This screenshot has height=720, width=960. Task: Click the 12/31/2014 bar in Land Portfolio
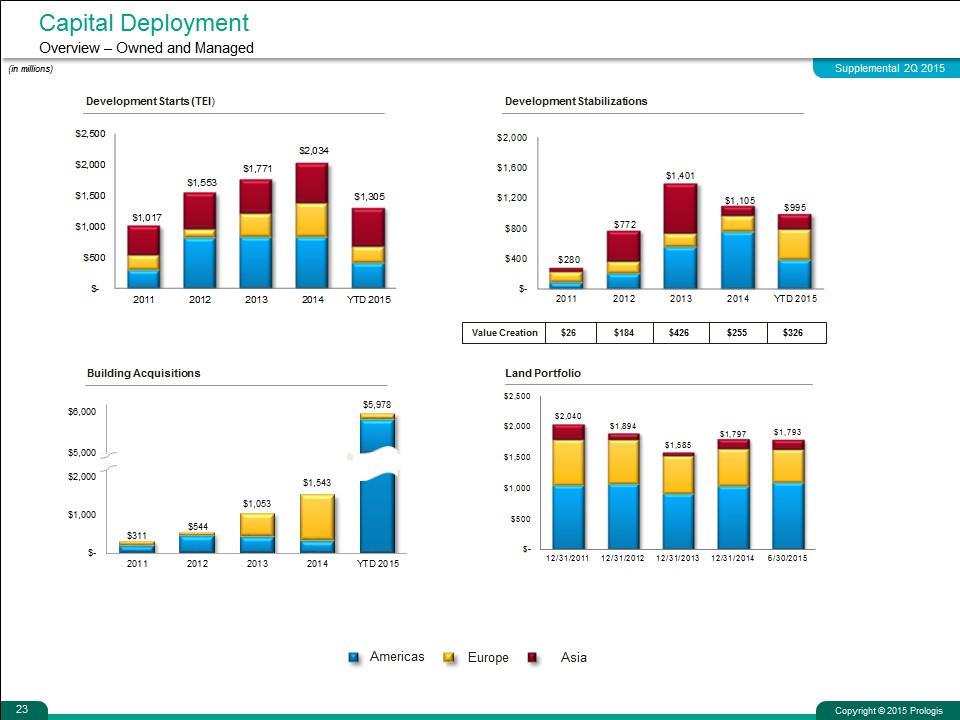[733, 494]
